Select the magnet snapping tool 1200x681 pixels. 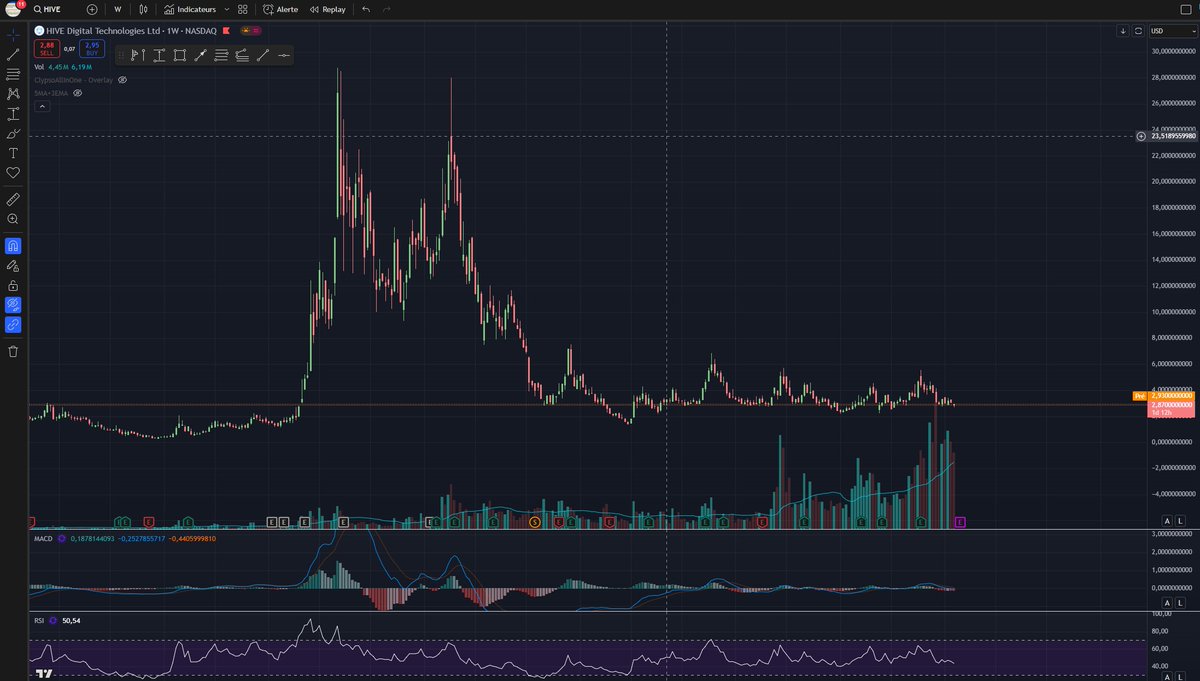click(13, 243)
